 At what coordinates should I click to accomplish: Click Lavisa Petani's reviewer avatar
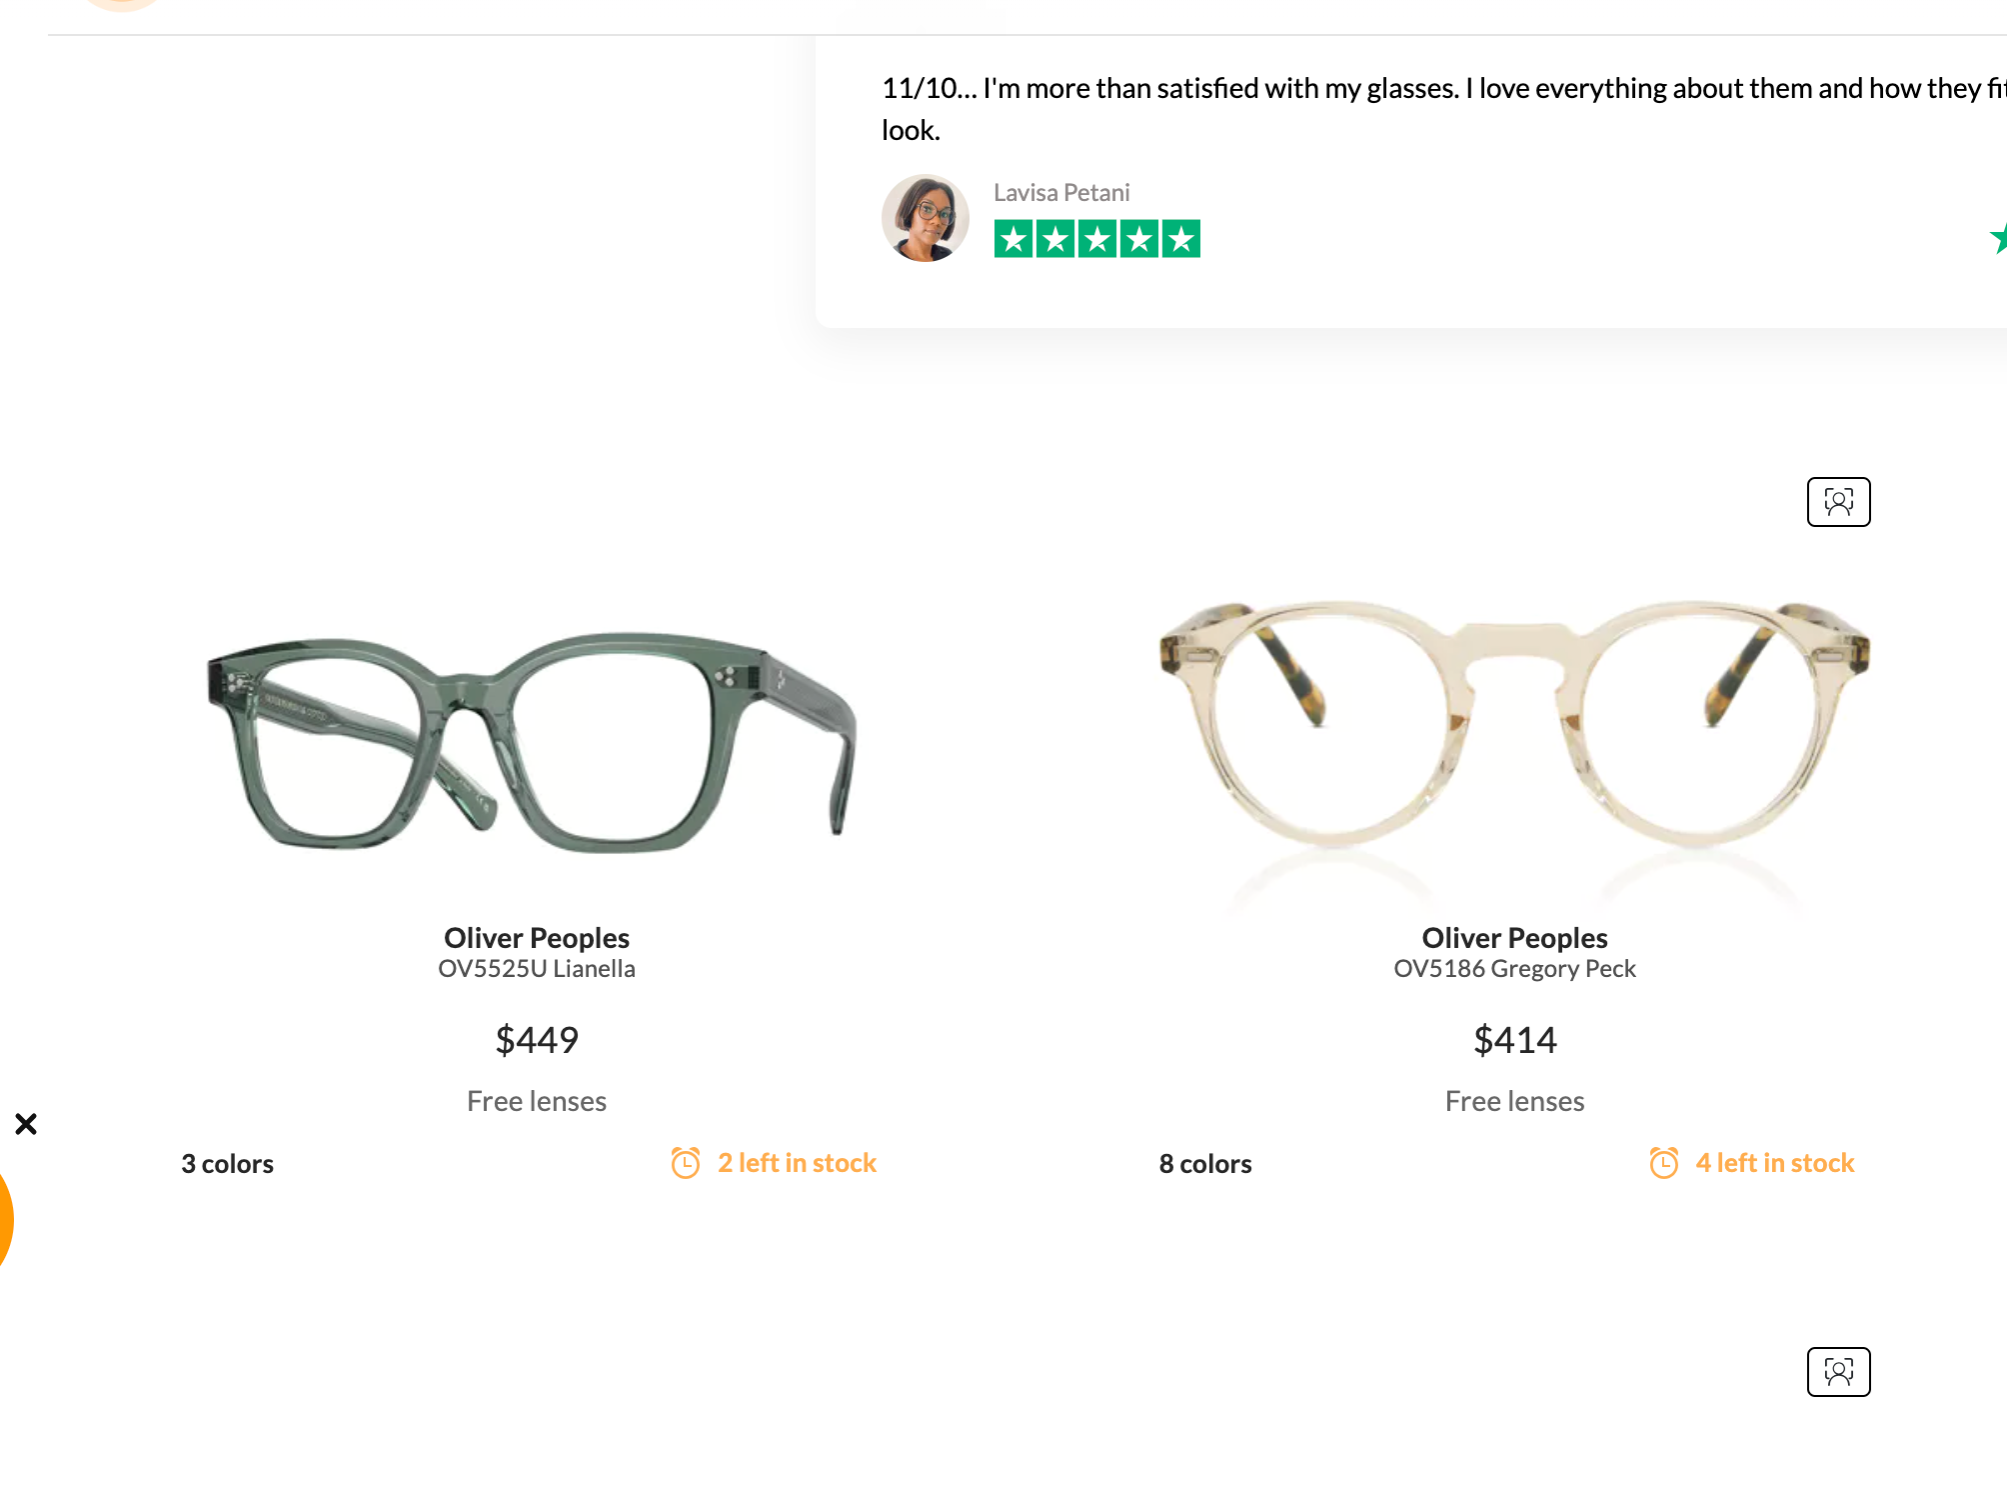(925, 219)
